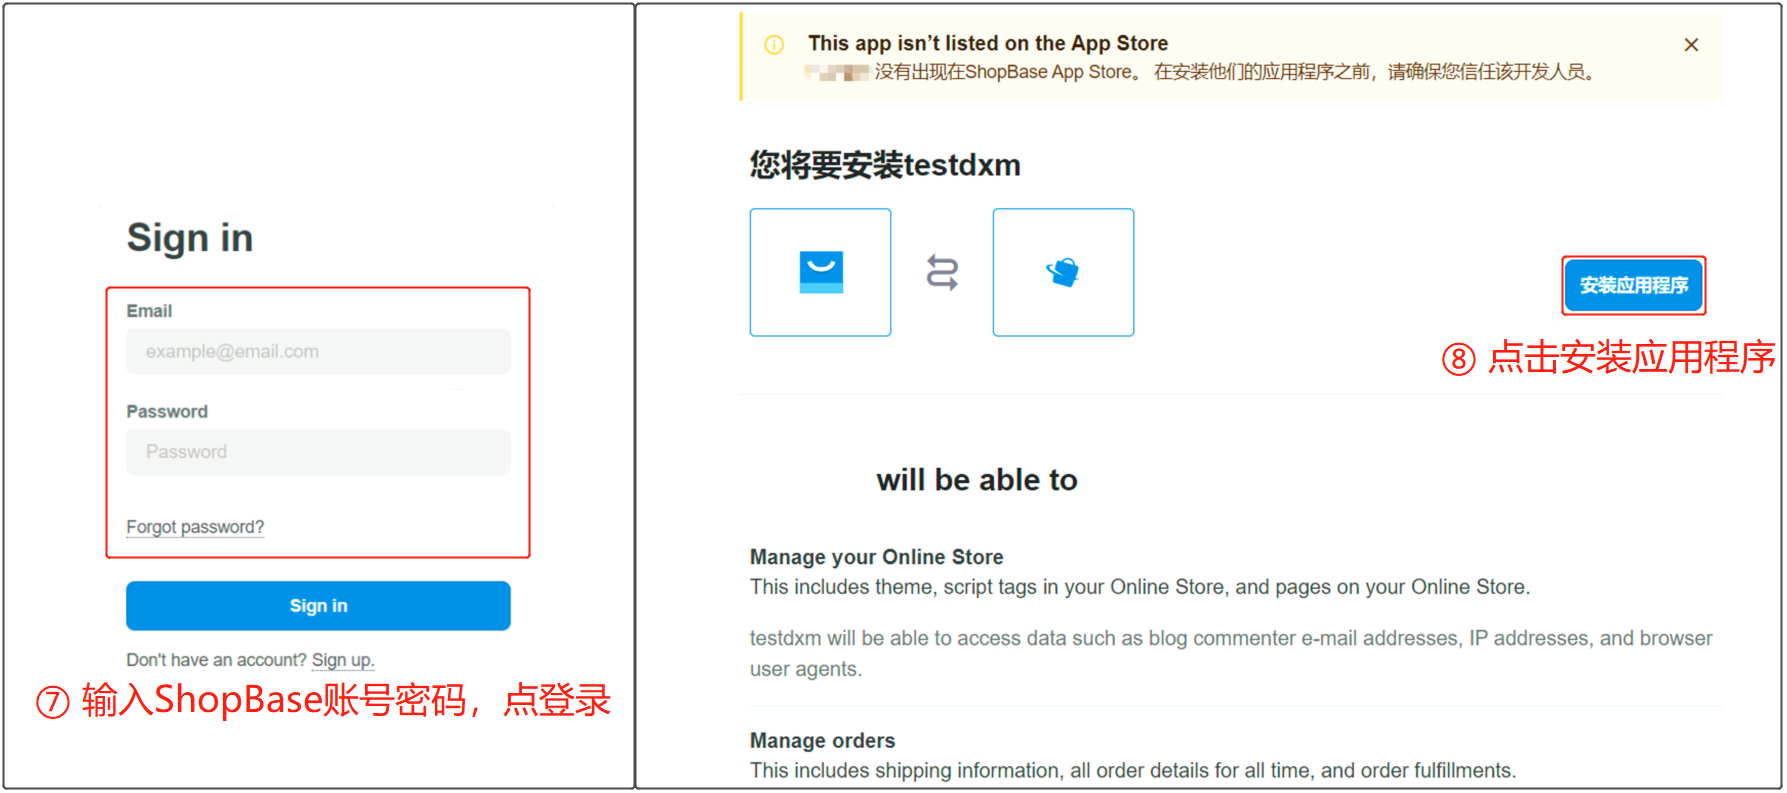Click the ShopBase shopping bag icon
This screenshot has height=793, width=1787.
(821, 272)
